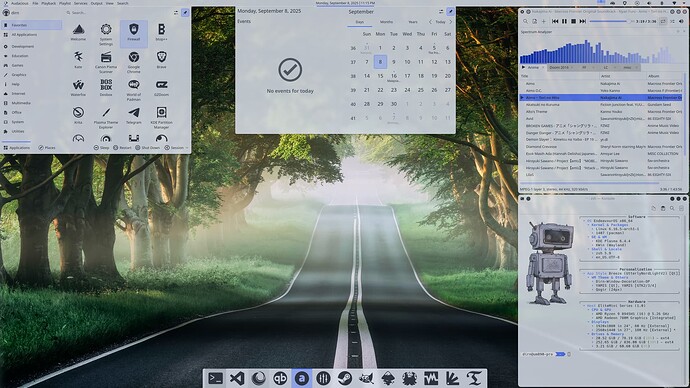Launch VS Code from the dock
690x388 pixels.
click(x=237, y=378)
